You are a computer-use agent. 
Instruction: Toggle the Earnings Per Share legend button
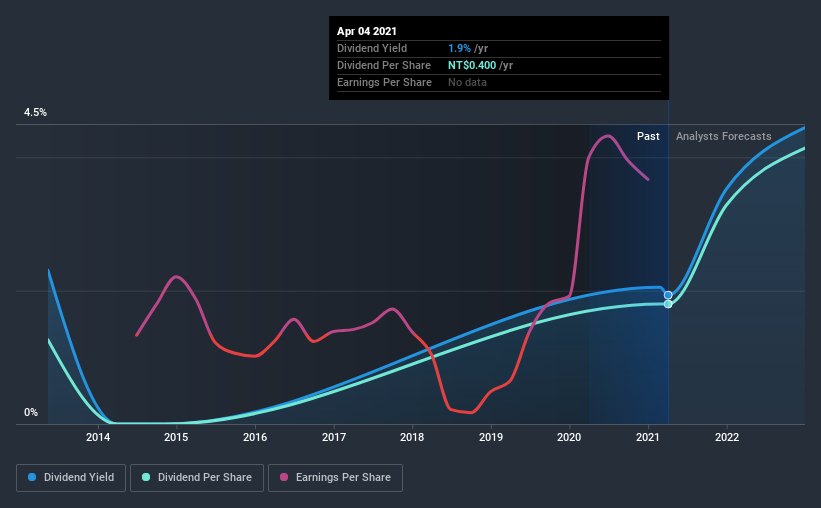[335, 478]
